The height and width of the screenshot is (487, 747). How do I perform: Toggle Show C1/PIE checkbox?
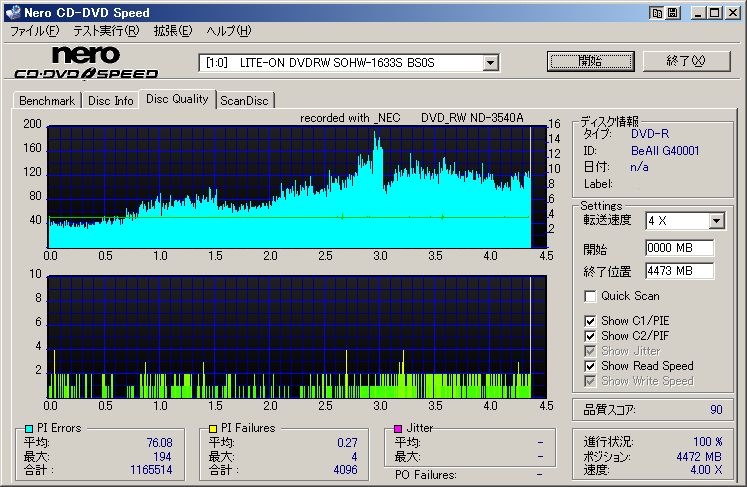coord(590,321)
